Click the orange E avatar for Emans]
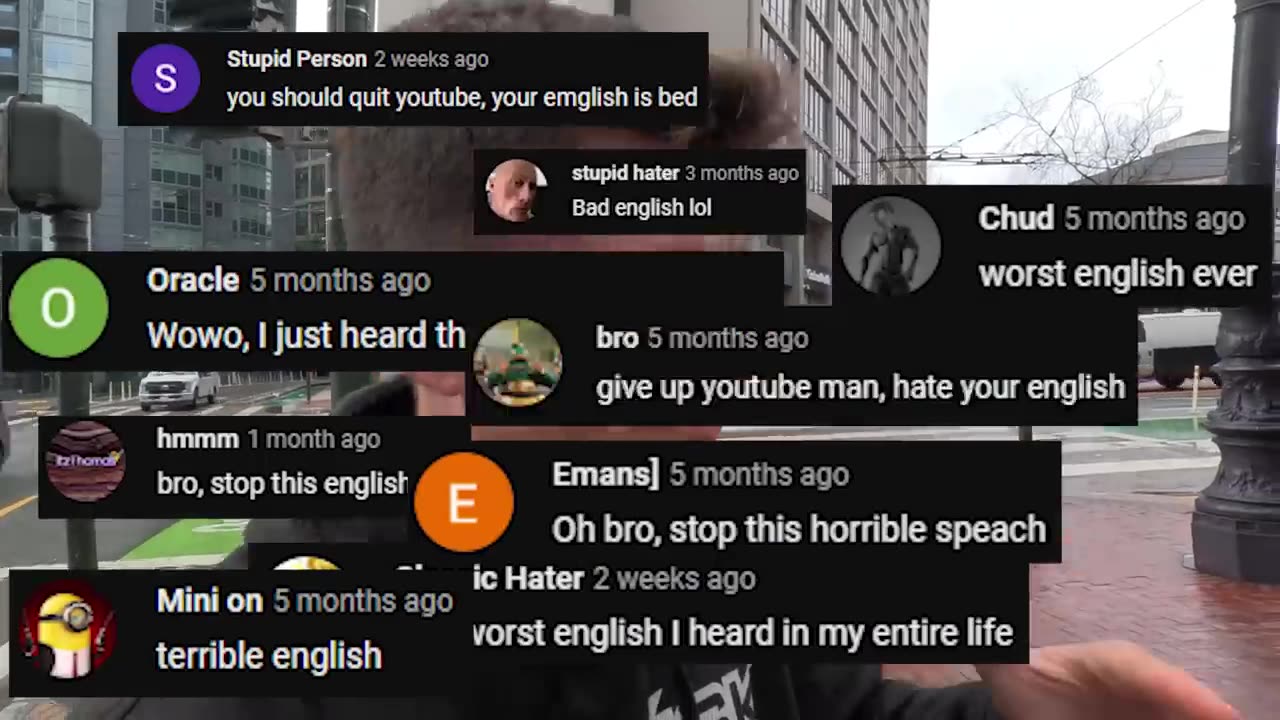Image resolution: width=1280 pixels, height=720 pixels. coord(463,502)
